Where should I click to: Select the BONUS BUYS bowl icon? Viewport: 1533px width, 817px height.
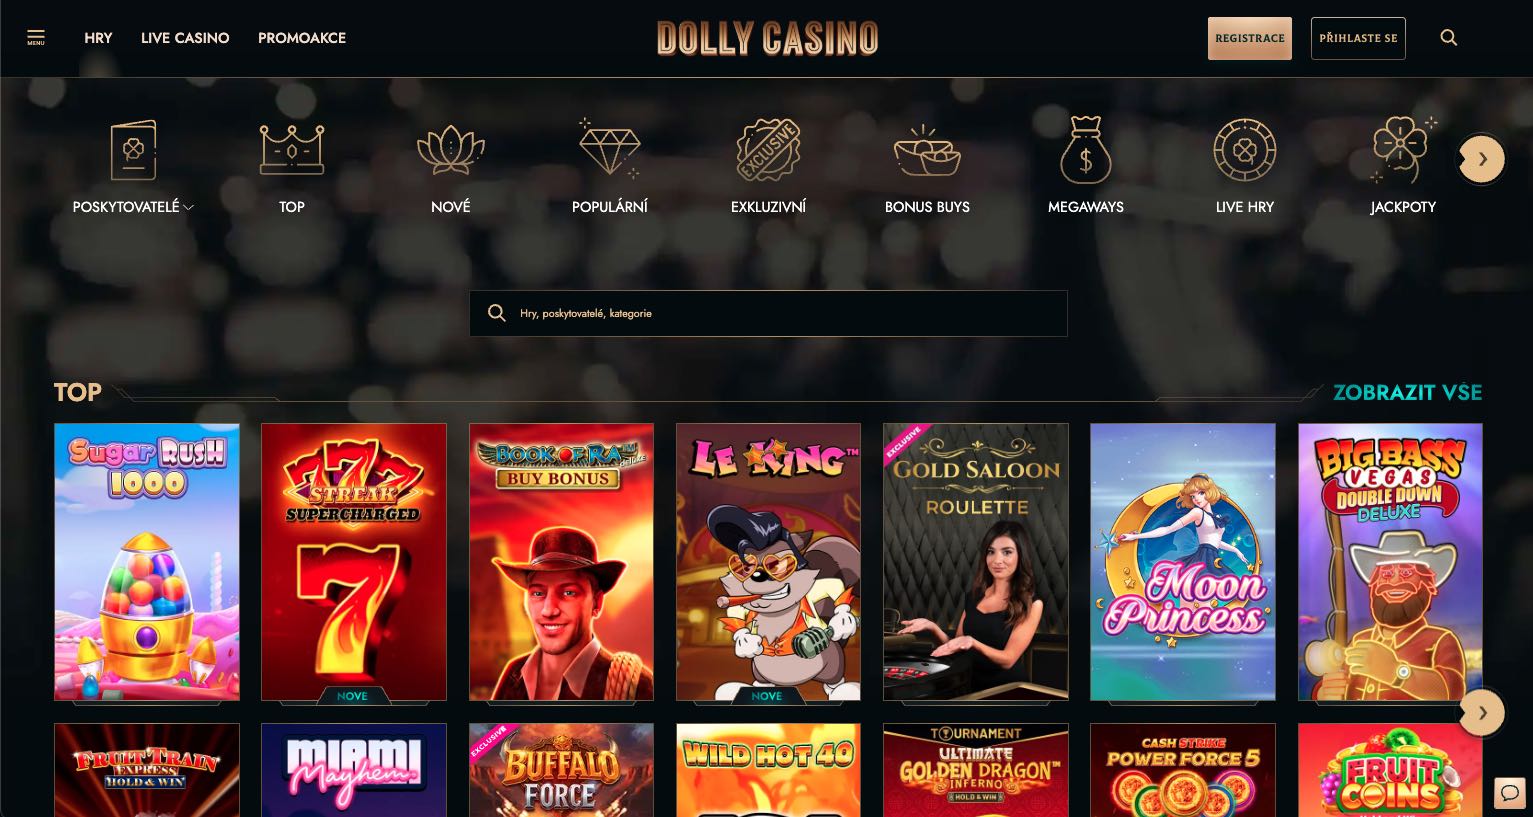[x=927, y=150]
